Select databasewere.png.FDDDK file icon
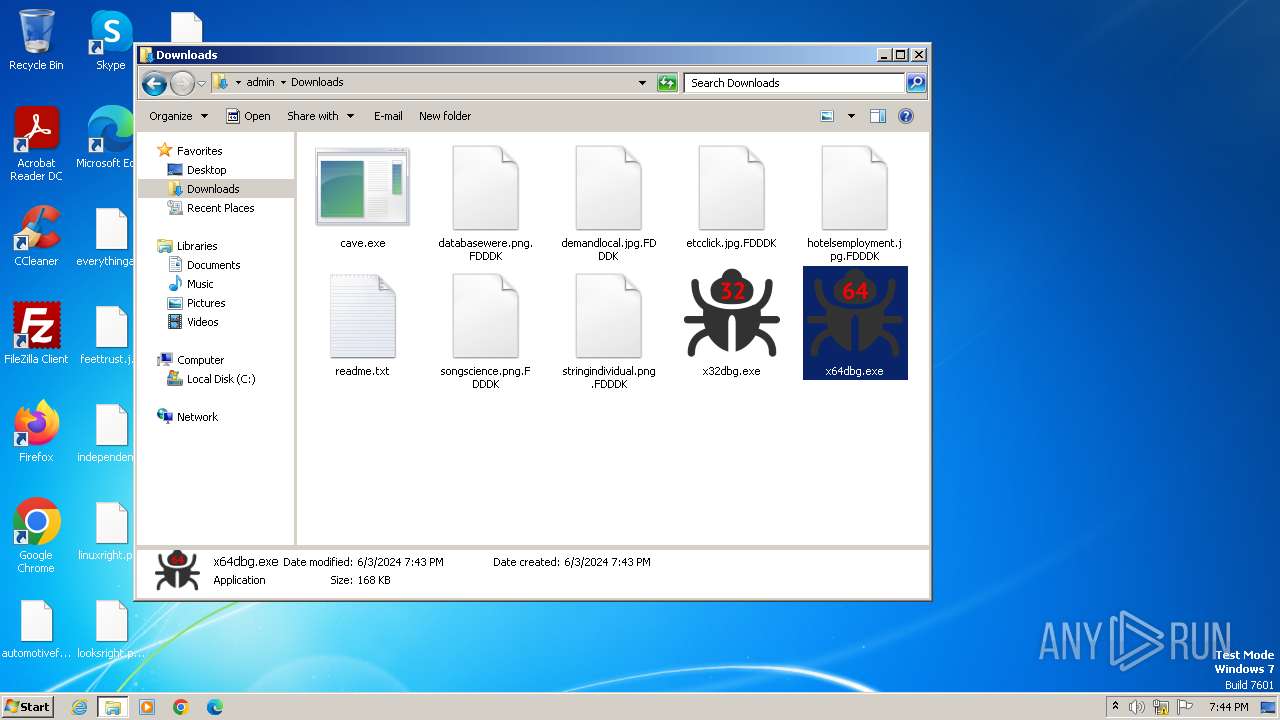The image size is (1280, 720). 485,188
